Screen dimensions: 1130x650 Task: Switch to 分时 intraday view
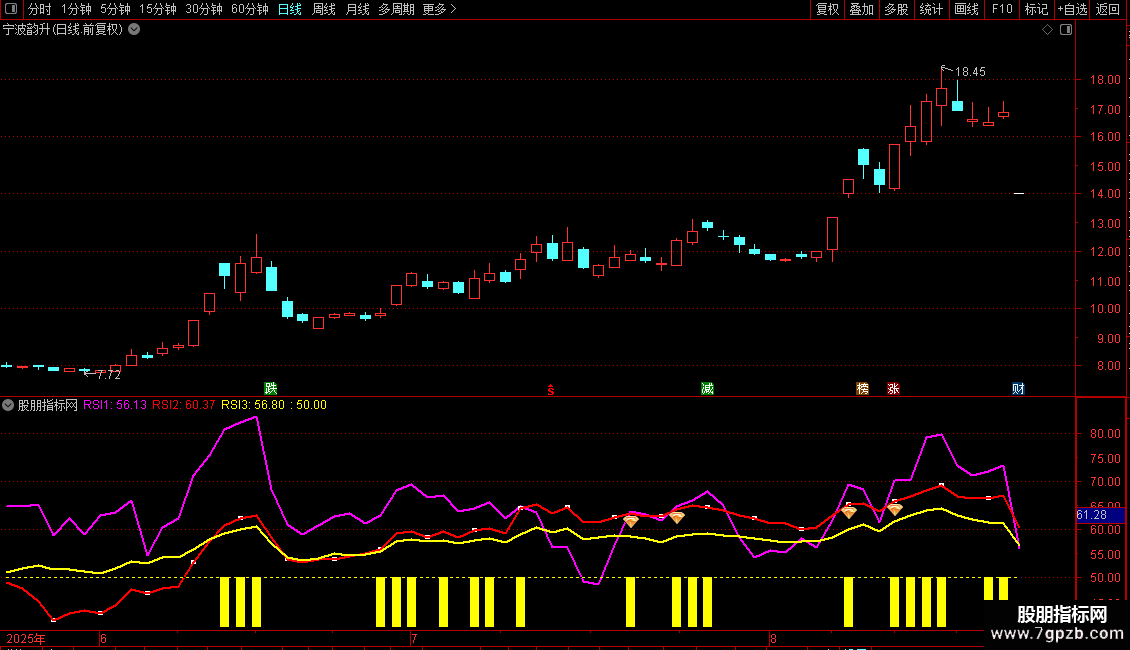click(40, 9)
